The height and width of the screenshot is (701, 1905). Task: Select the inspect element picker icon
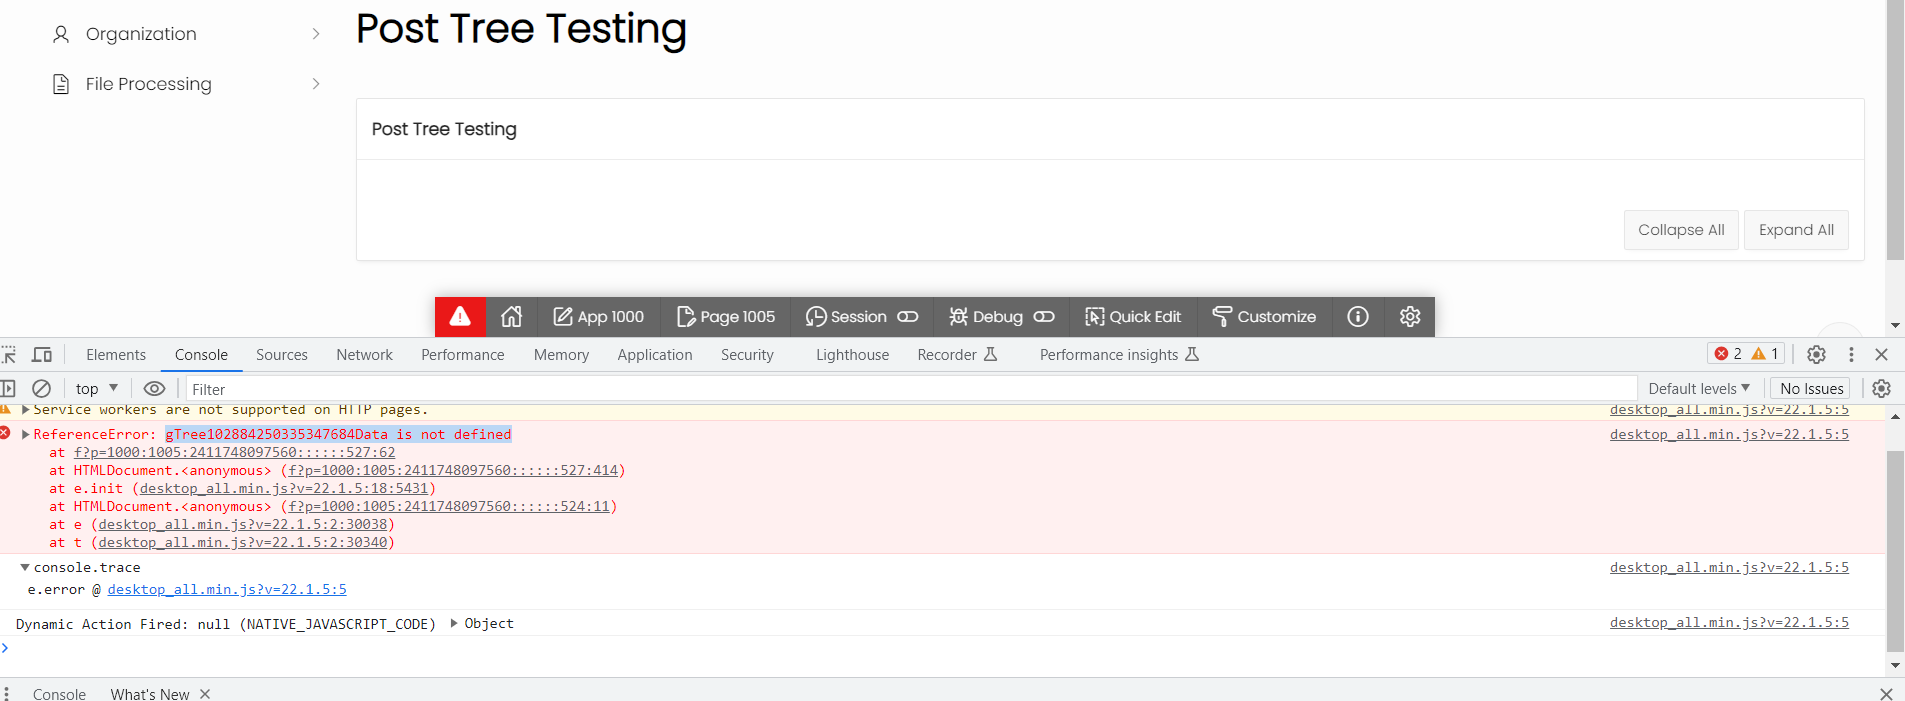(x=9, y=355)
